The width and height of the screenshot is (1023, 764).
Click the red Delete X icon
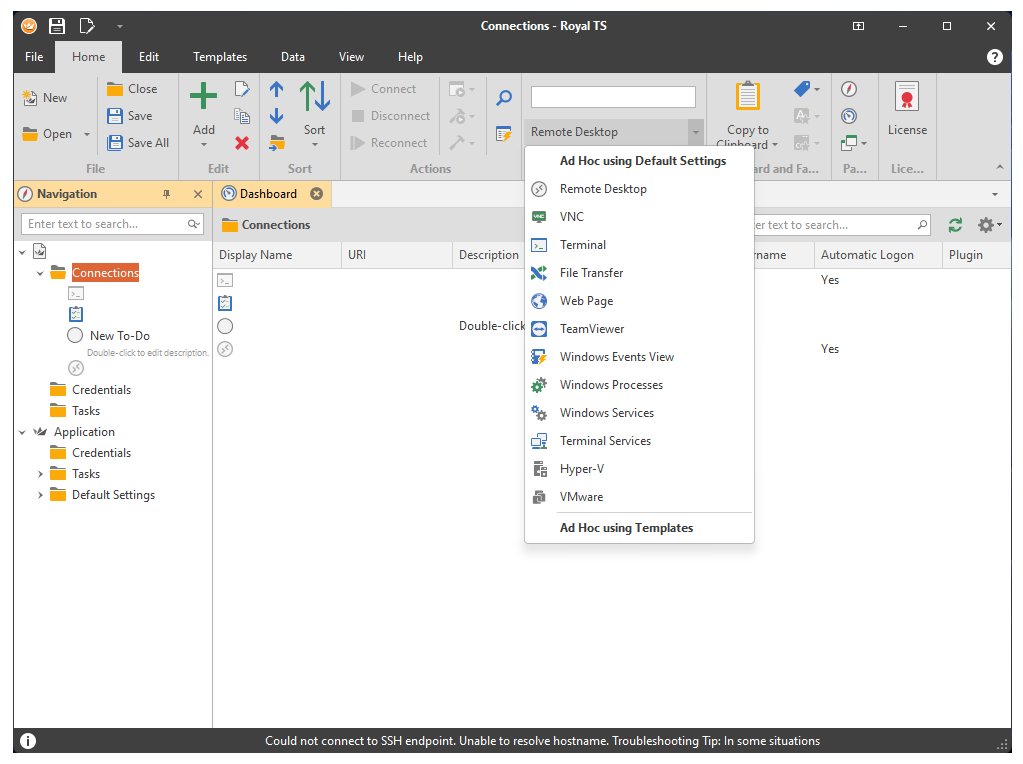point(241,143)
